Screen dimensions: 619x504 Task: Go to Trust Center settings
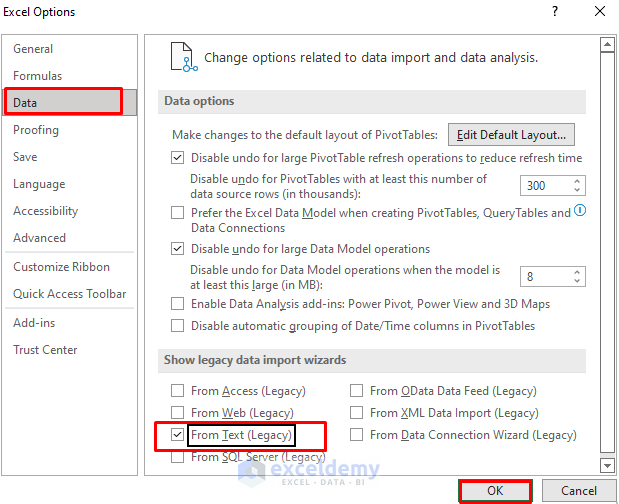pos(45,350)
